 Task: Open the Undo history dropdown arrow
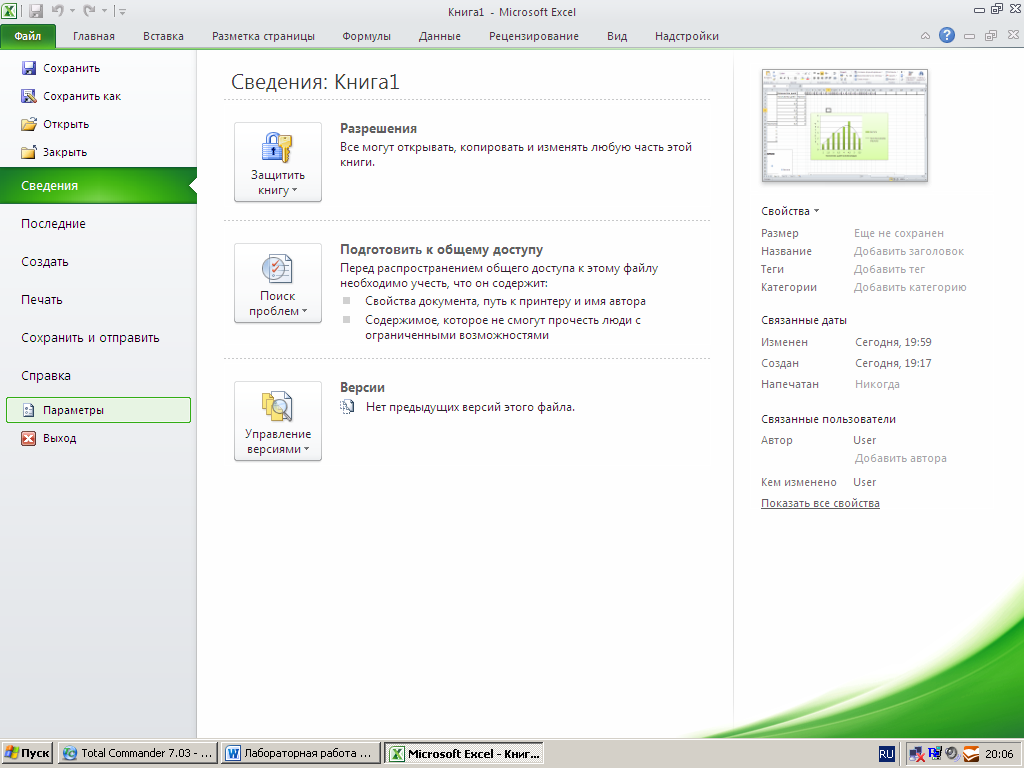click(x=72, y=11)
